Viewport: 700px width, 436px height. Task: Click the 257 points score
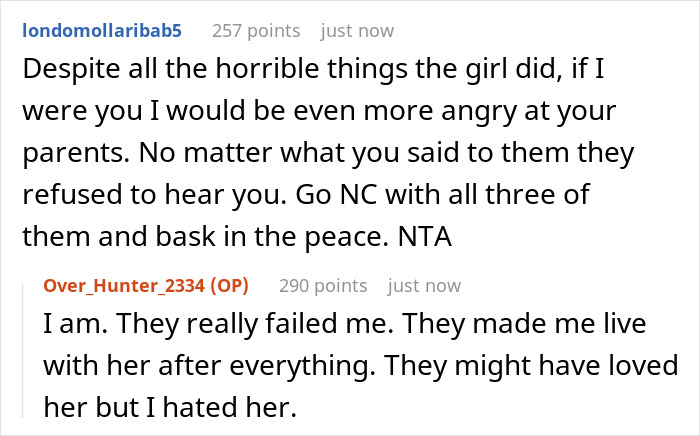click(x=255, y=30)
